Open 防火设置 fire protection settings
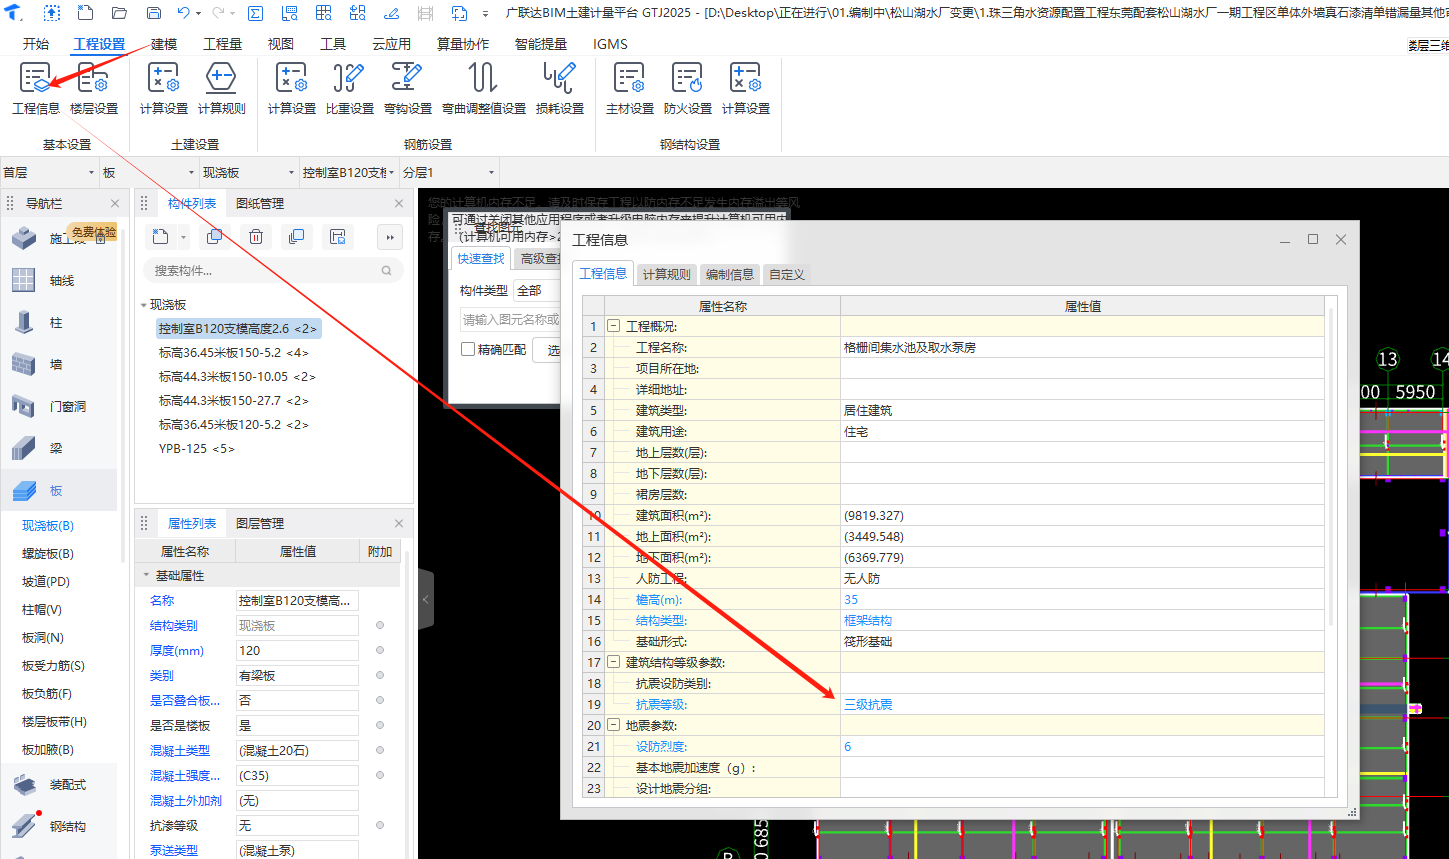The height and width of the screenshot is (859, 1449). tap(688, 88)
